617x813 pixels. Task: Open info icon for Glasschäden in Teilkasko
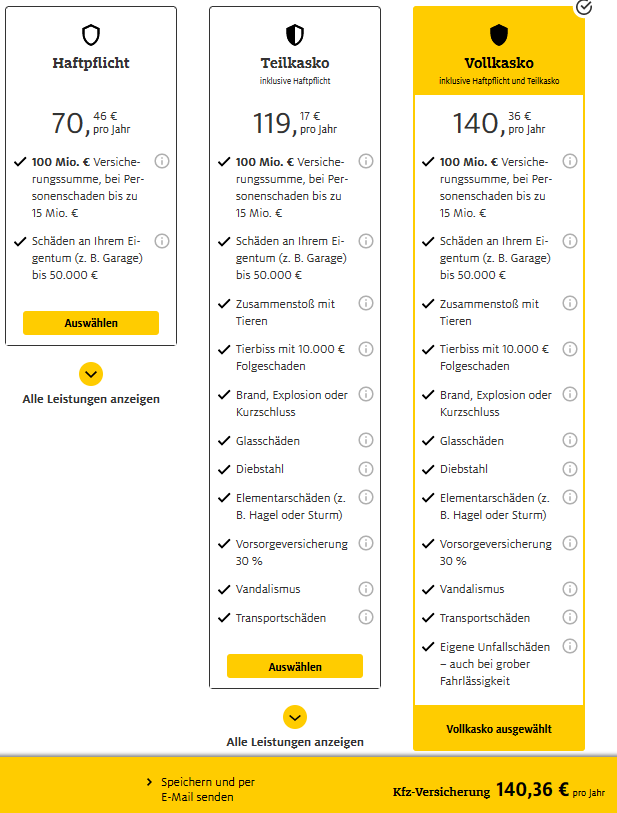[366, 440]
